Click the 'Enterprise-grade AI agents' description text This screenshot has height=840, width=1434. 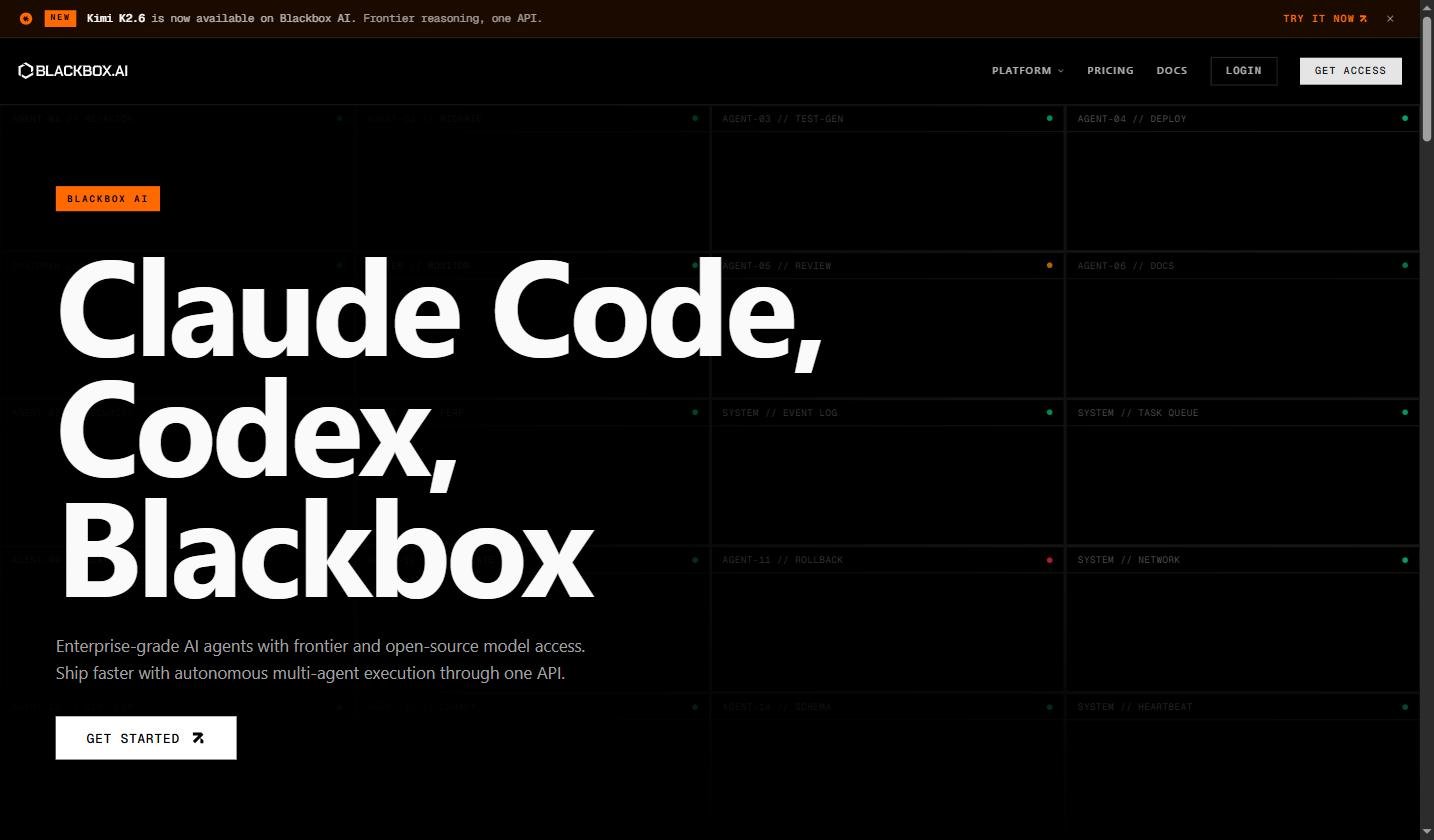321,660
